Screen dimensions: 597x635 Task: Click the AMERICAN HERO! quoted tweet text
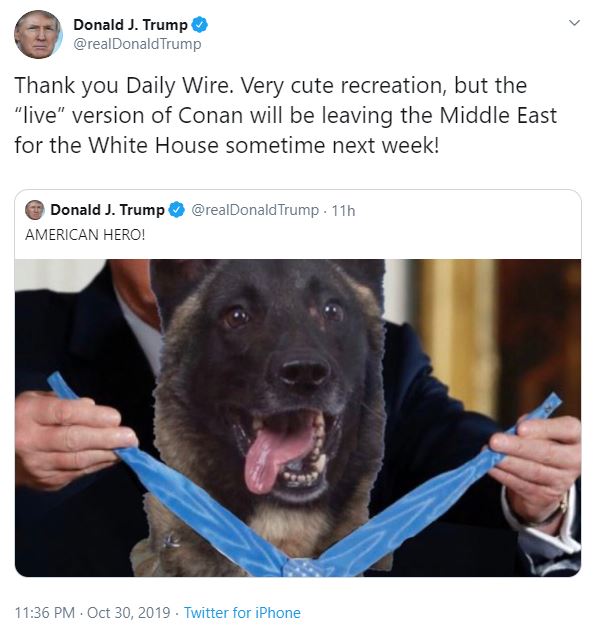click(x=85, y=234)
